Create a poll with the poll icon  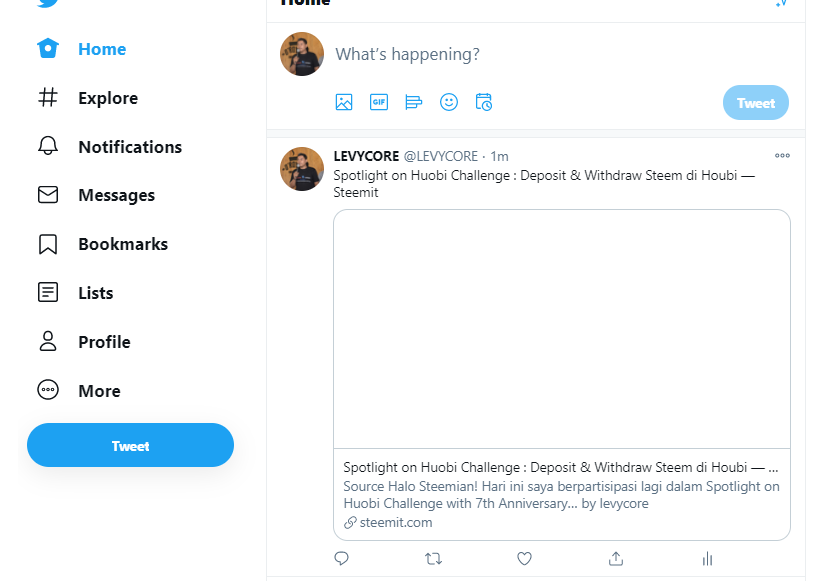[414, 102]
